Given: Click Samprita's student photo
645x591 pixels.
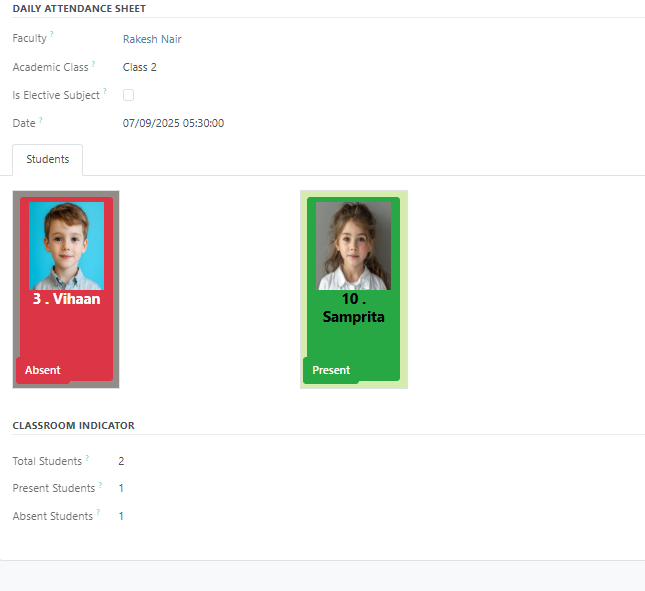Looking at the screenshot, I should [x=353, y=246].
